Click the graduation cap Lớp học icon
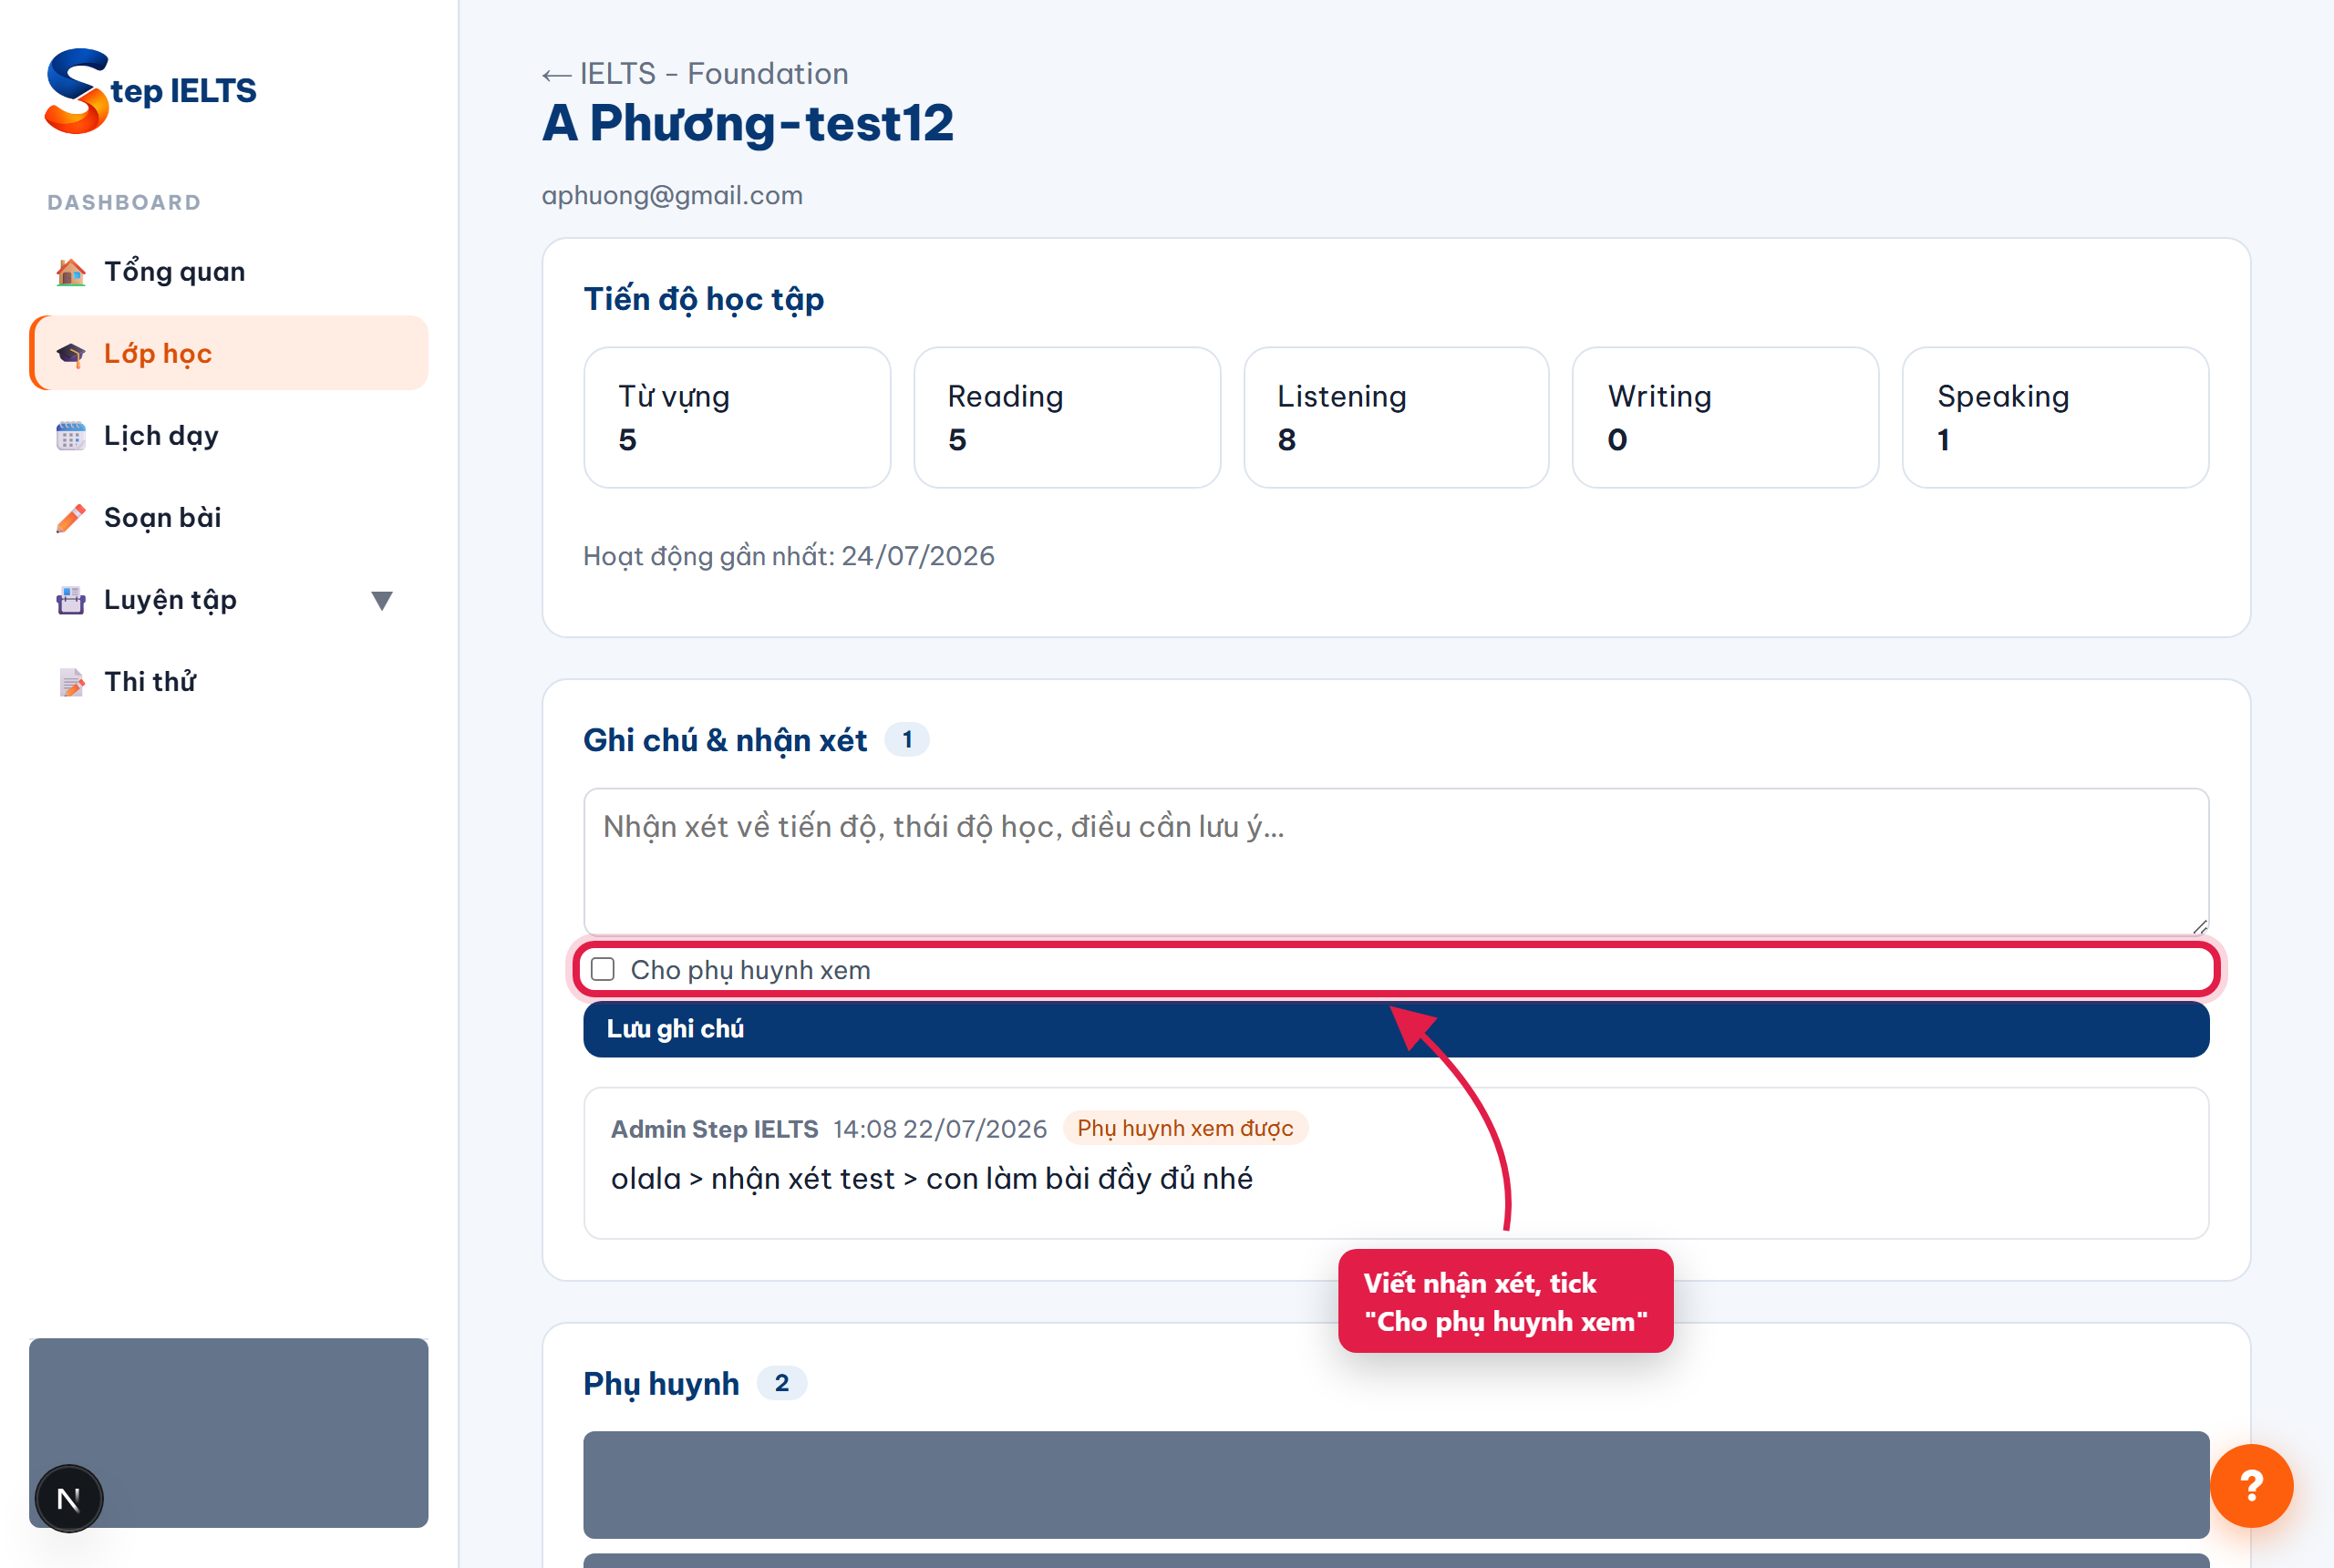This screenshot has width=2334, height=1568. click(70, 354)
